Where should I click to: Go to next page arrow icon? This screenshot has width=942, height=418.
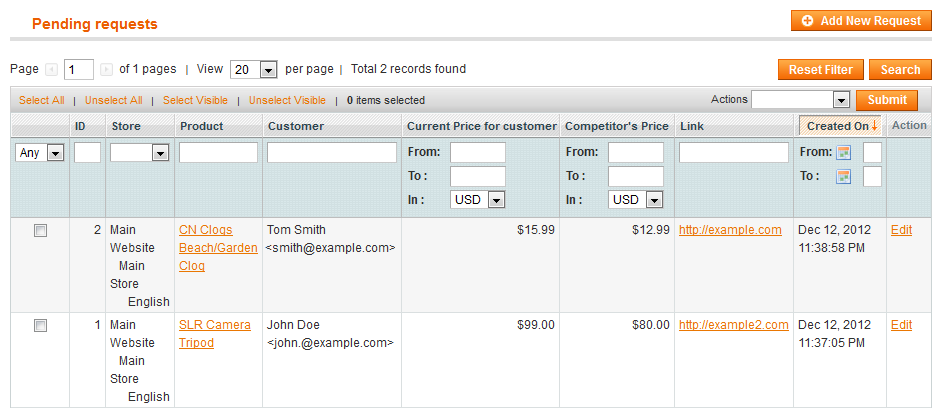(106, 70)
